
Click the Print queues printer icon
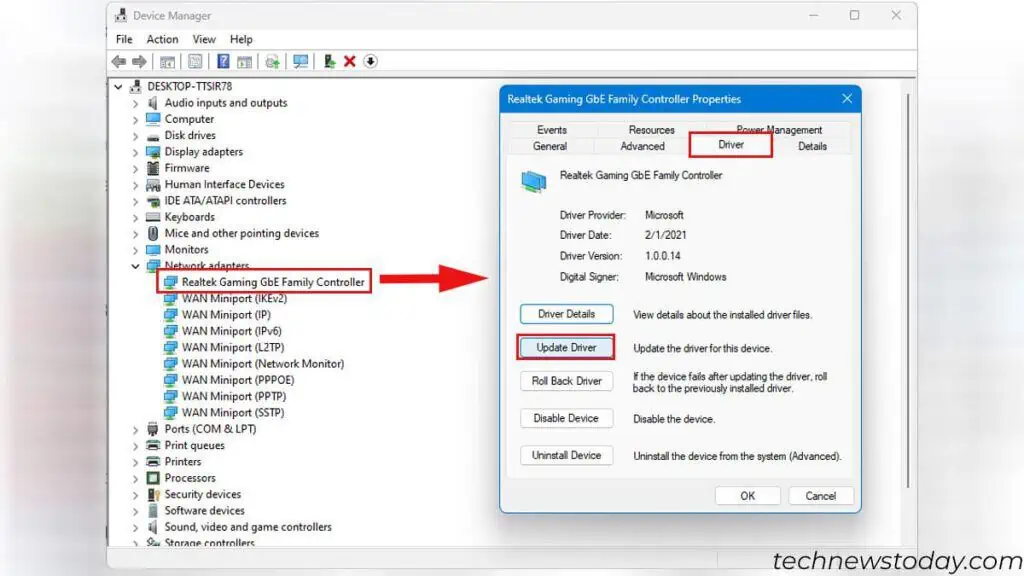[153, 445]
